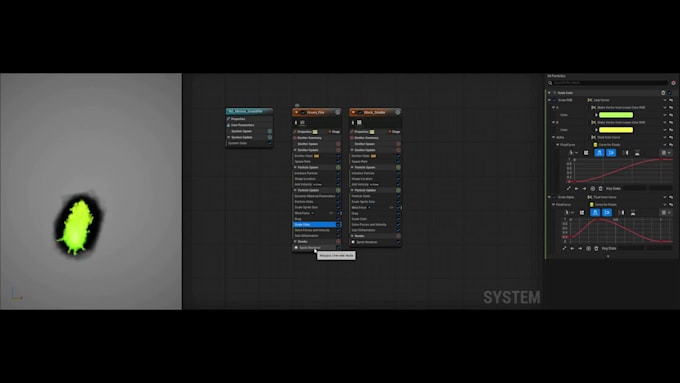
Task: Delete the Scale Color module via trash icon
Action: pyautogui.click(x=663, y=93)
